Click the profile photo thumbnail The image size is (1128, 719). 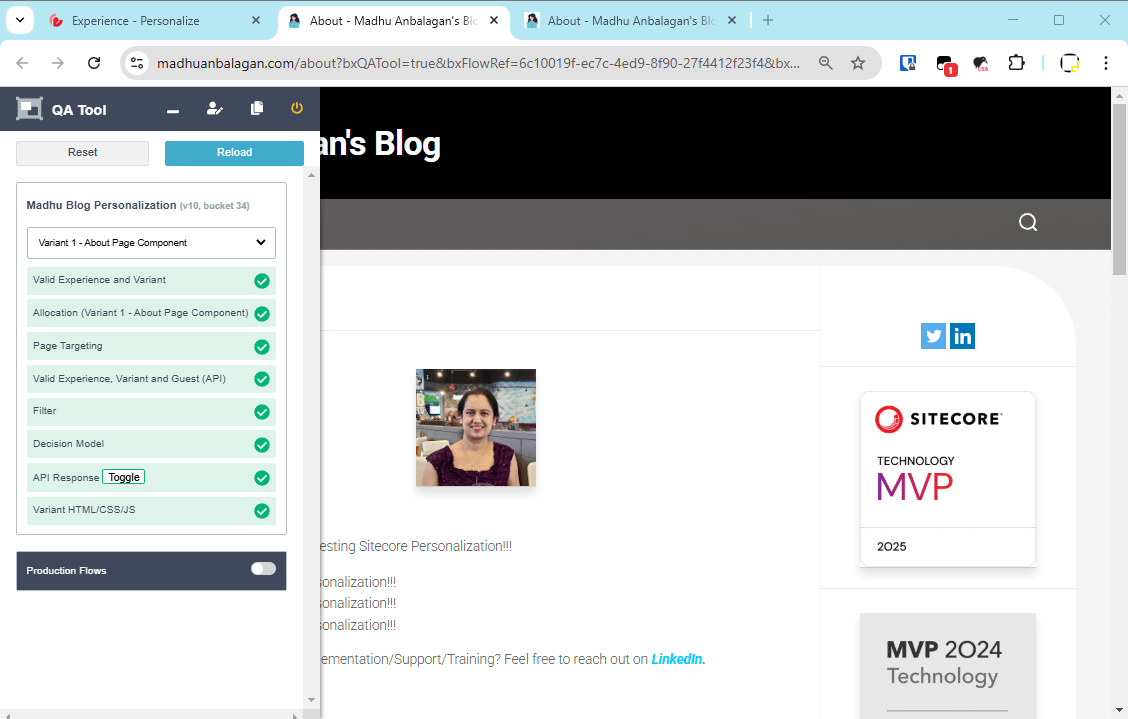tap(476, 428)
